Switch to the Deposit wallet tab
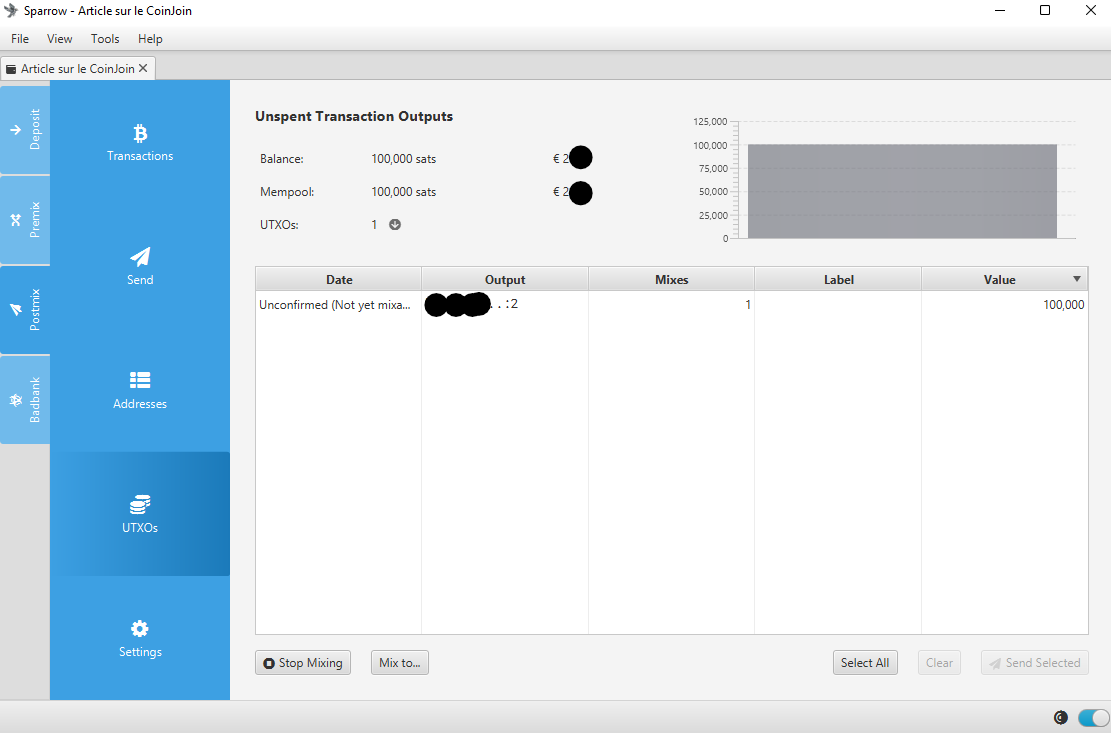Image resolution: width=1111 pixels, height=733 pixels. click(x=25, y=130)
